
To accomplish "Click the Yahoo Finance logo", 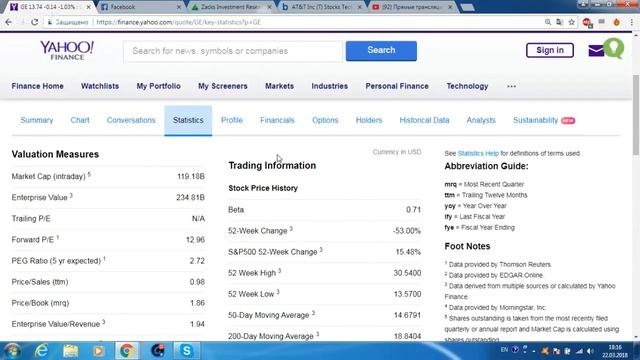I will [67, 51].
